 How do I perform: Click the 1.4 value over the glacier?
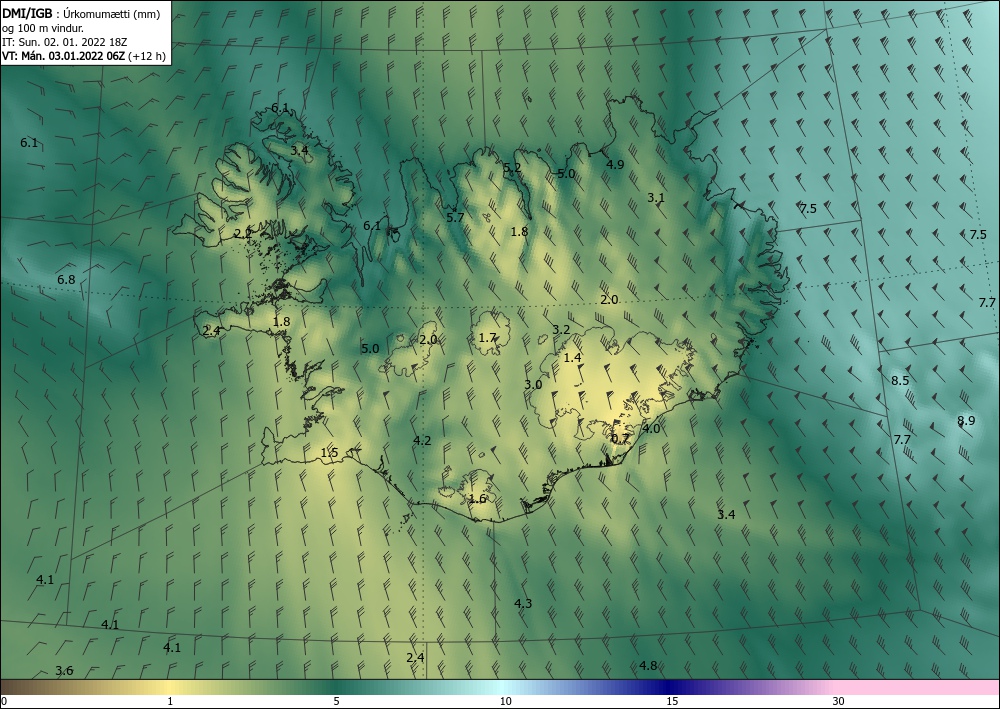tap(573, 358)
